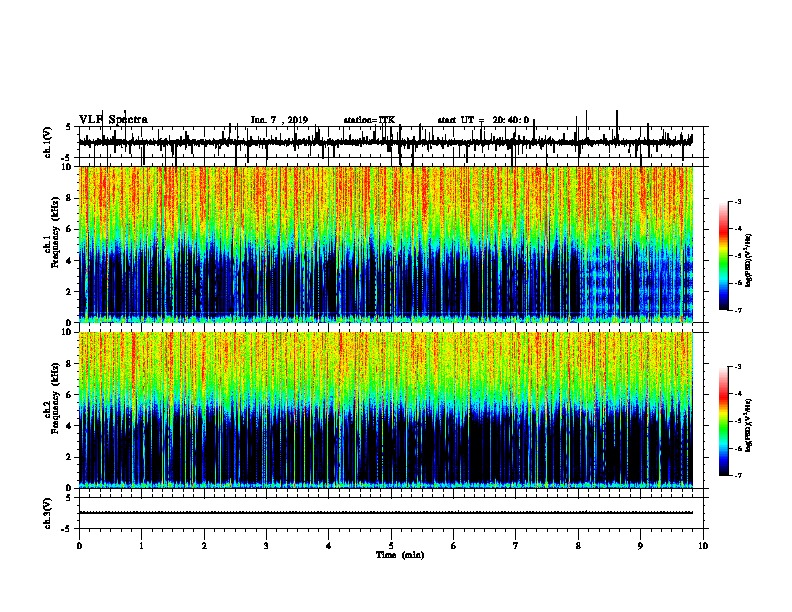
Task: Click the "station=ITK" header label
Action: tap(369, 120)
